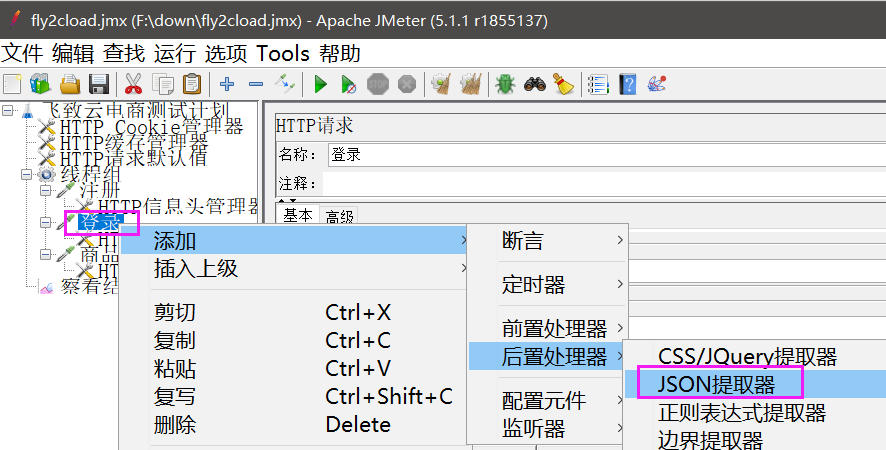This screenshot has height=450, width=886.
Task: Switch to the 基本 tab
Action: 298,215
